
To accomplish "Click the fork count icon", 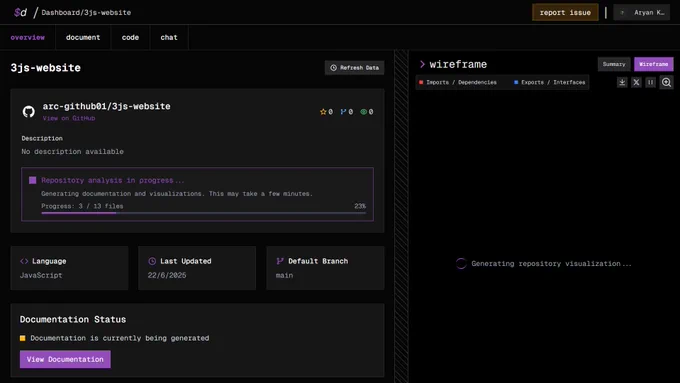I will point(343,112).
